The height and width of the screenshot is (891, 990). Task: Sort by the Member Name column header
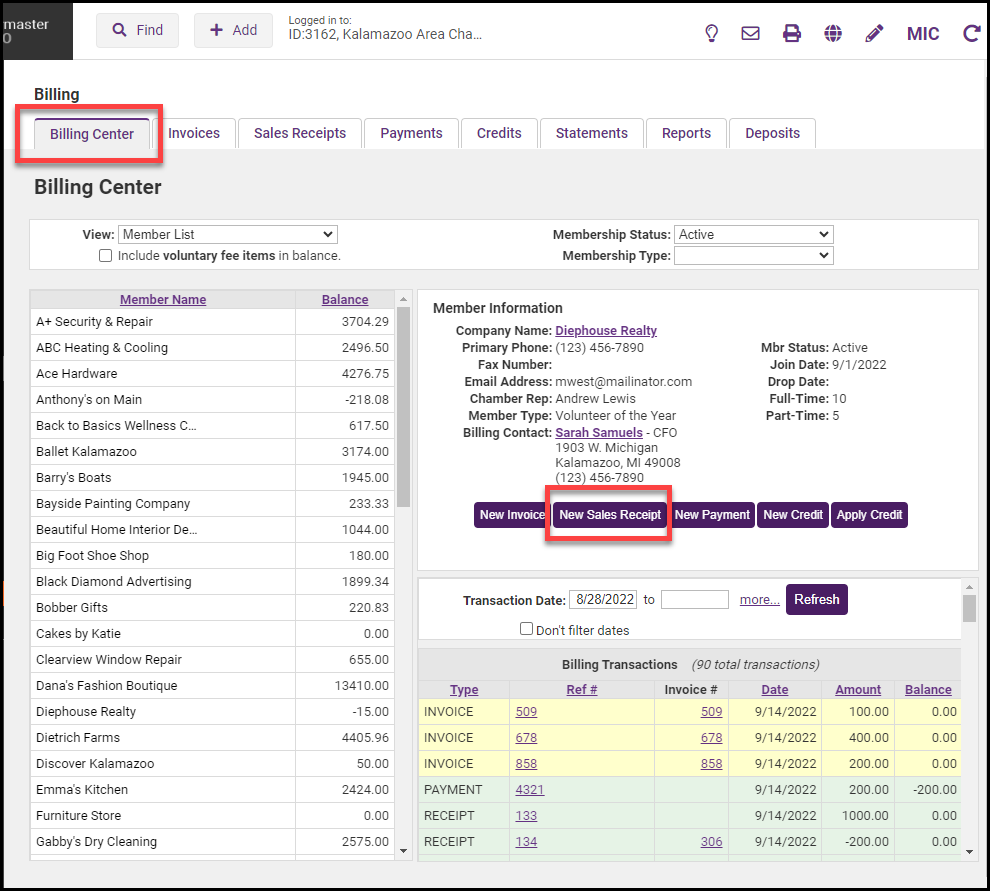click(x=163, y=300)
